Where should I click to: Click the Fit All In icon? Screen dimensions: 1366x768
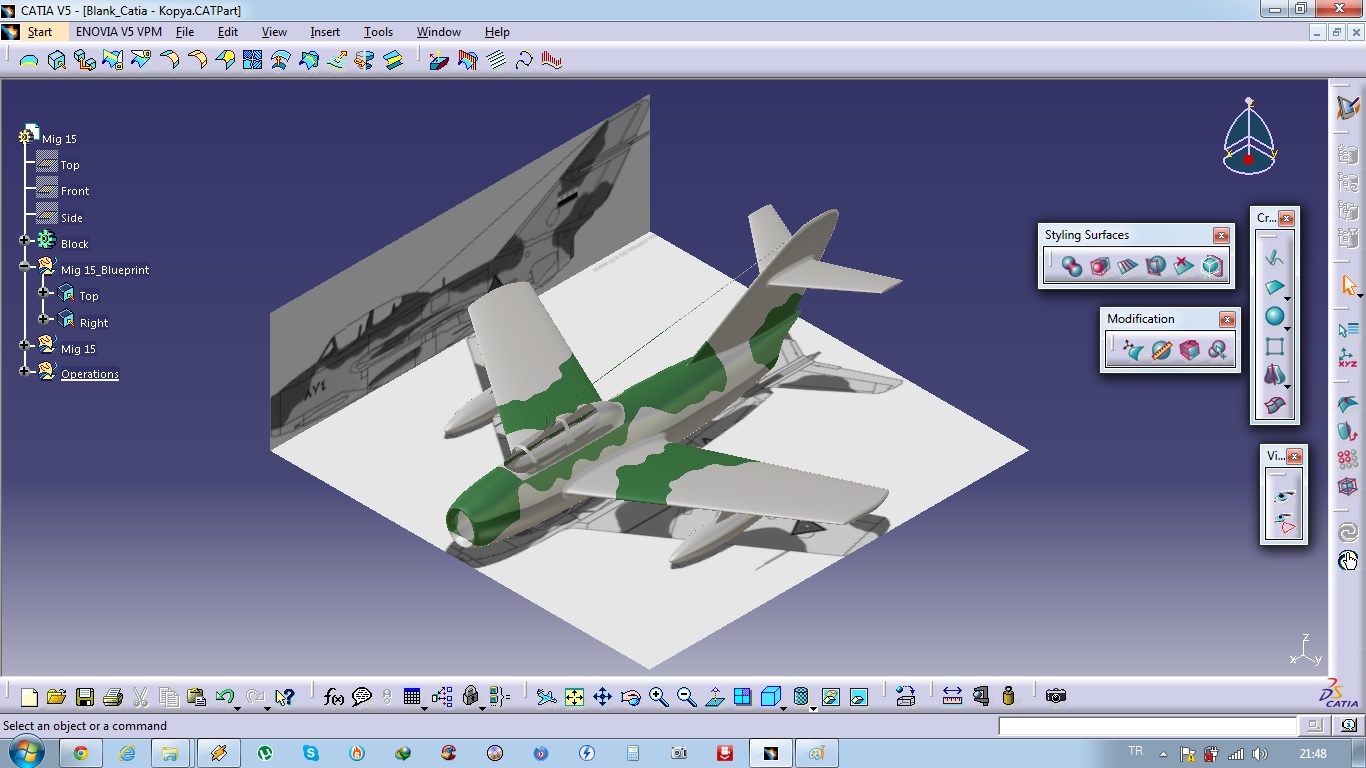coord(574,697)
